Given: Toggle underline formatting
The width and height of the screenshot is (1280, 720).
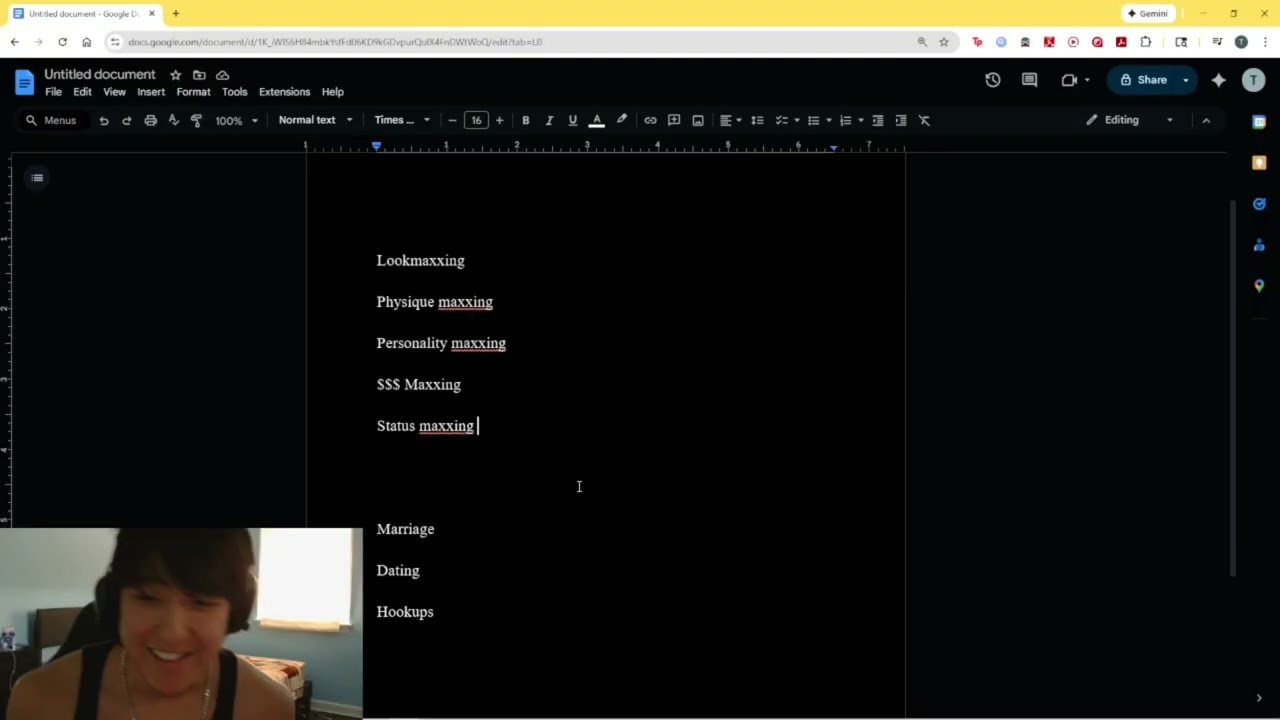Looking at the screenshot, I should pos(573,120).
